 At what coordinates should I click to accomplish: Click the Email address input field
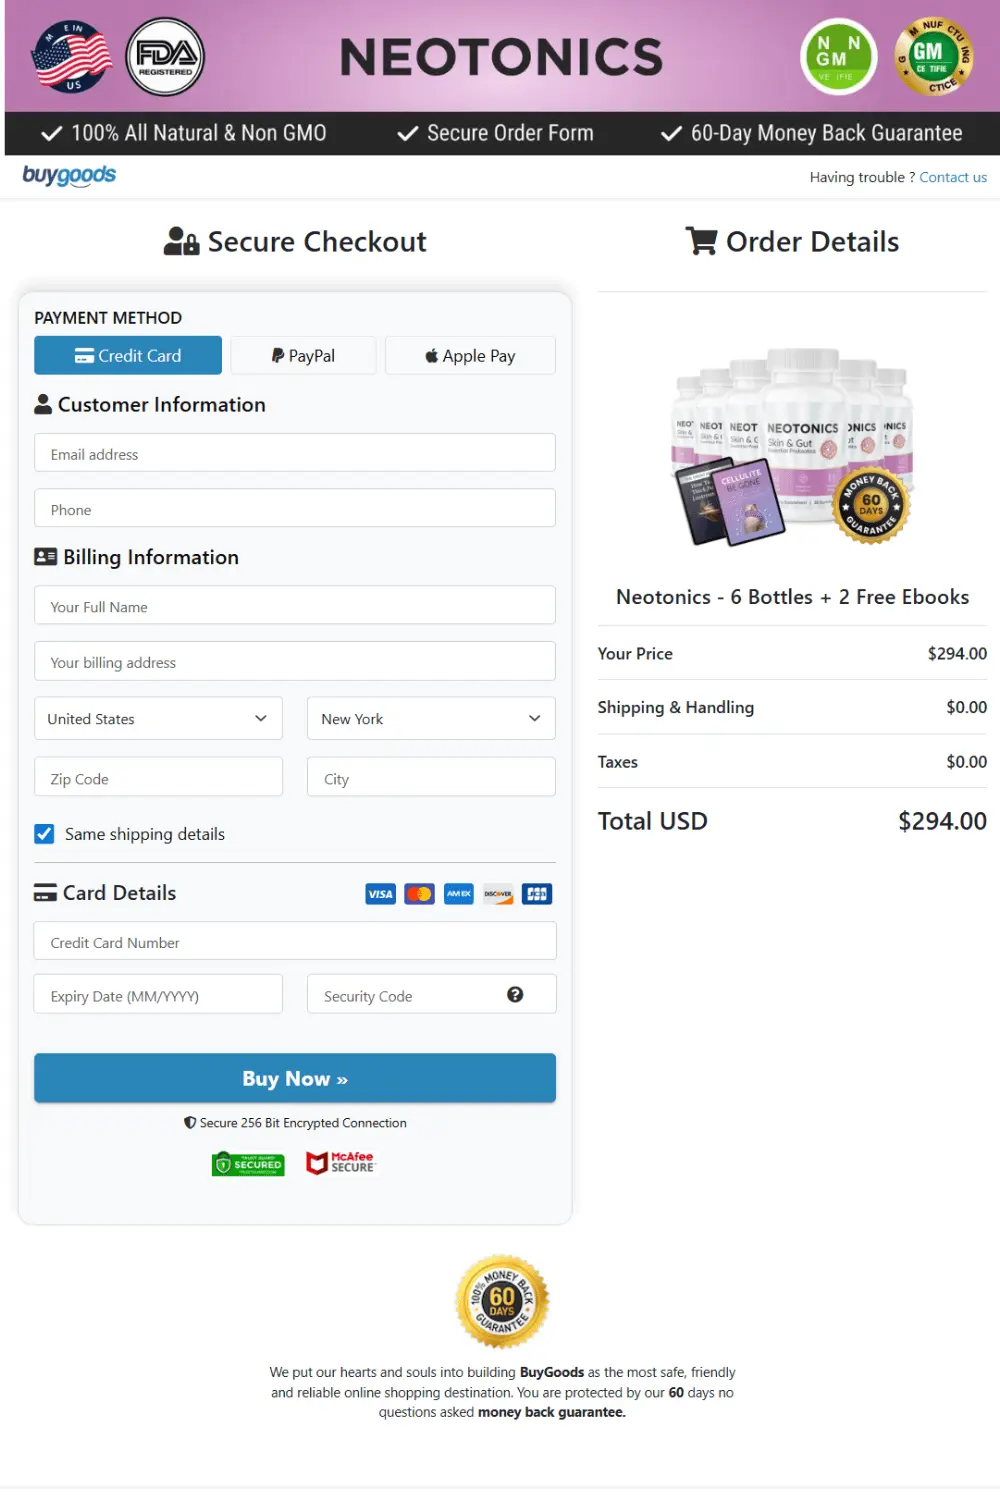coord(294,453)
